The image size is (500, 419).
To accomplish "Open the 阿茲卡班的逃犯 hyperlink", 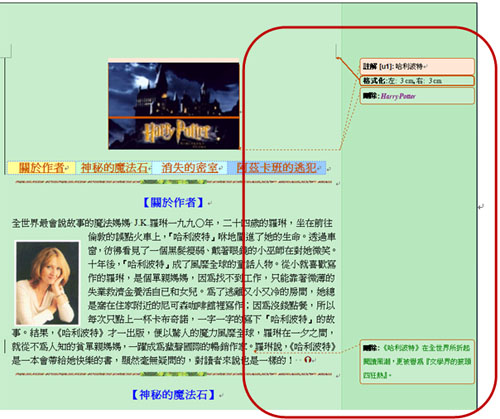I will click(277, 168).
